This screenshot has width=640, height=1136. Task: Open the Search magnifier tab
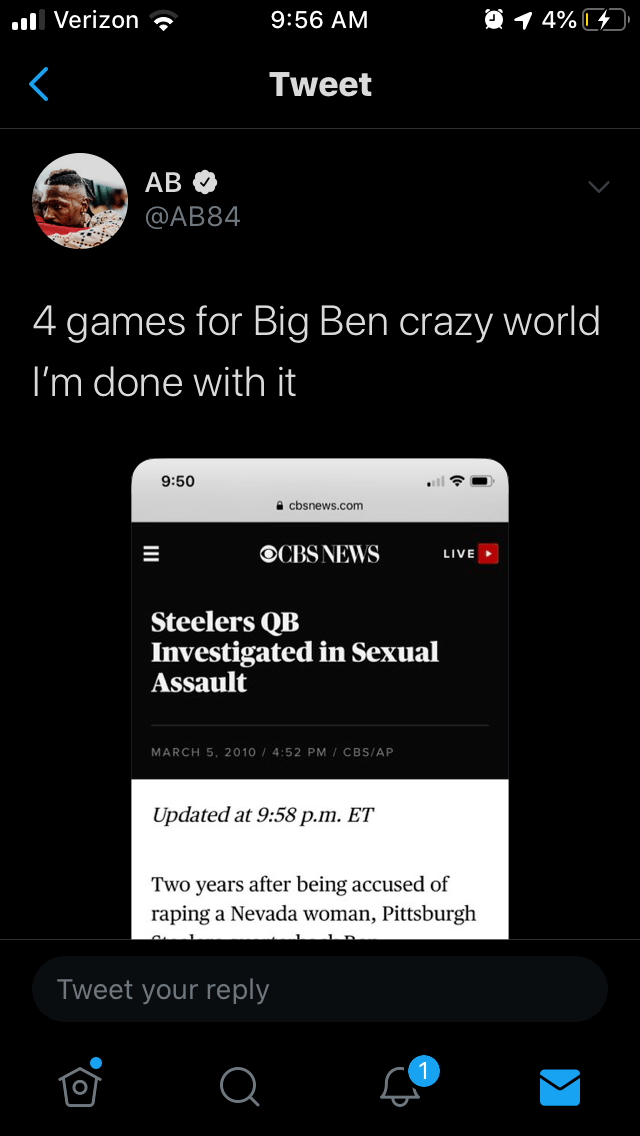point(239,1087)
